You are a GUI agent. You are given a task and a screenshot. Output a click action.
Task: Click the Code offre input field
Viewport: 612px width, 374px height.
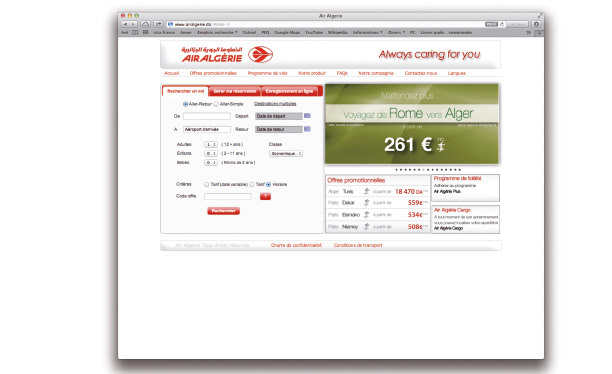pyautogui.click(x=228, y=196)
